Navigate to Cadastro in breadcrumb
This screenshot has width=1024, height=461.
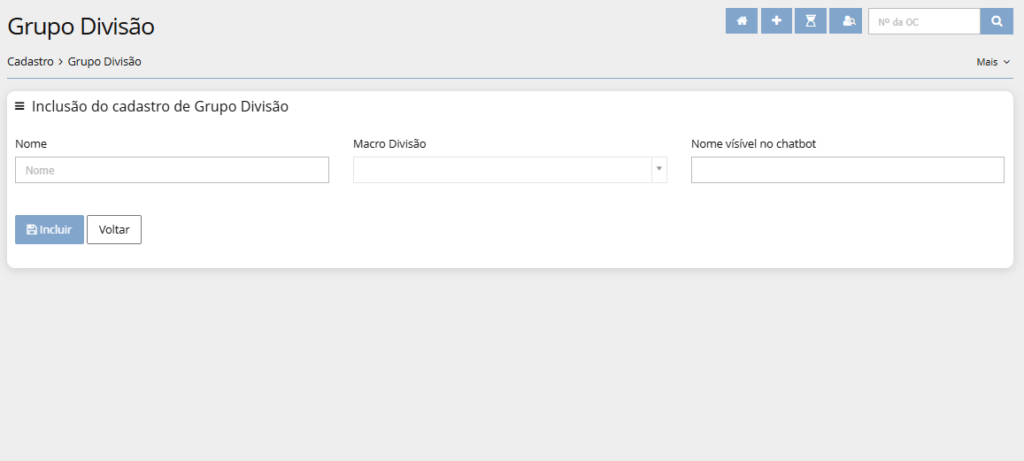click(x=30, y=62)
